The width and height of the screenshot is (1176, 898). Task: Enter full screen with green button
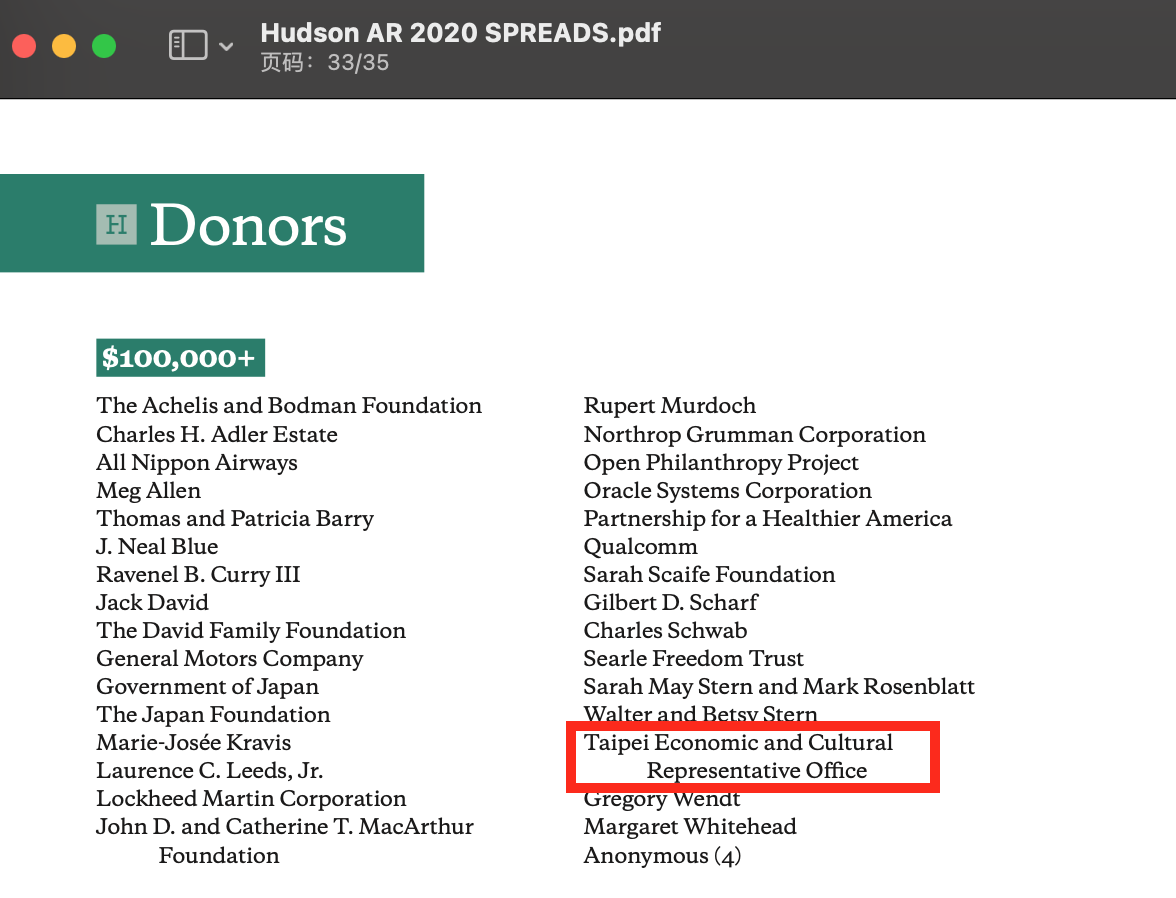pyautogui.click(x=104, y=46)
